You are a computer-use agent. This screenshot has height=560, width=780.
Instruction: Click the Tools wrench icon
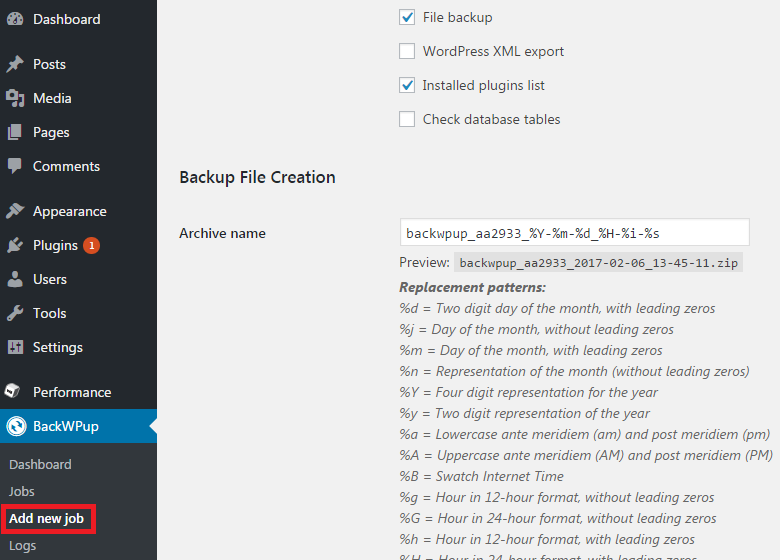tap(15, 313)
